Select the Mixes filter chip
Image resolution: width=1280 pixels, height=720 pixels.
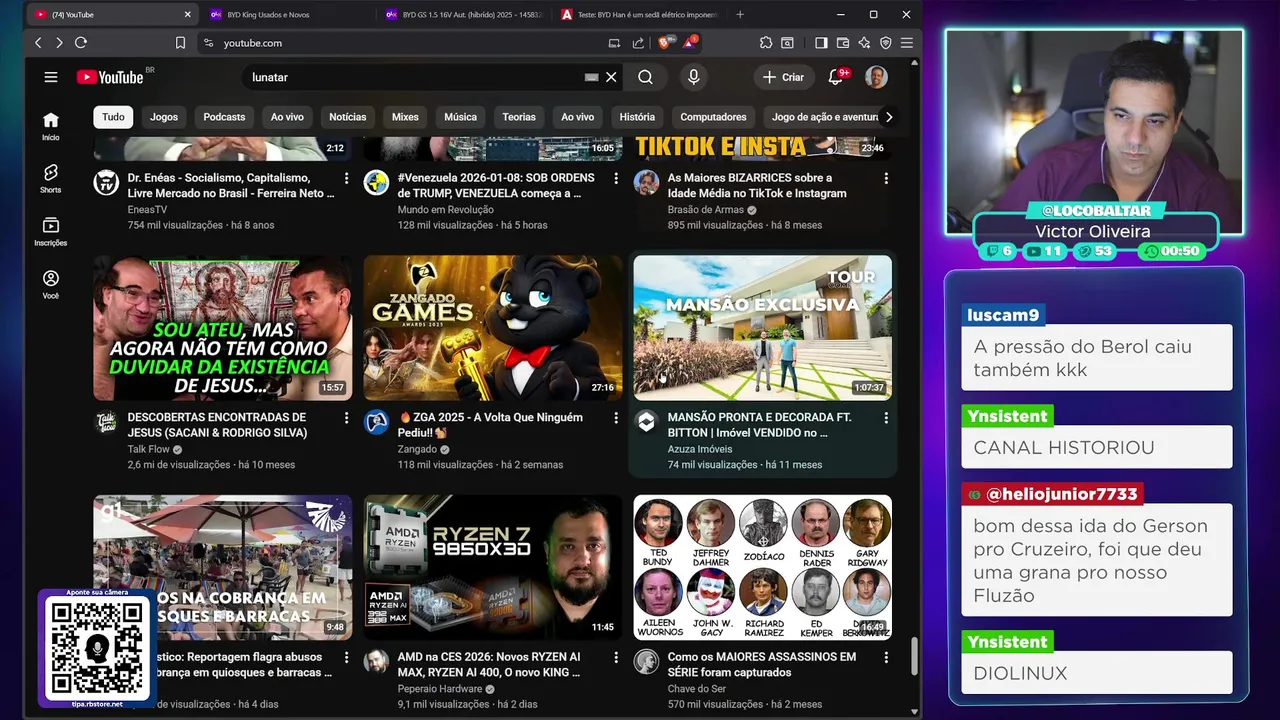405,117
